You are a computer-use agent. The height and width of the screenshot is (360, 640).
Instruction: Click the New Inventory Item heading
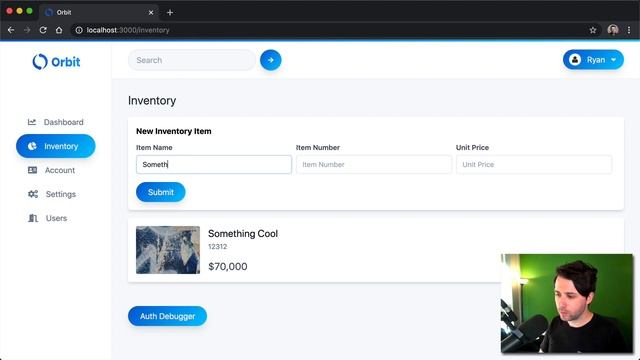(x=173, y=131)
